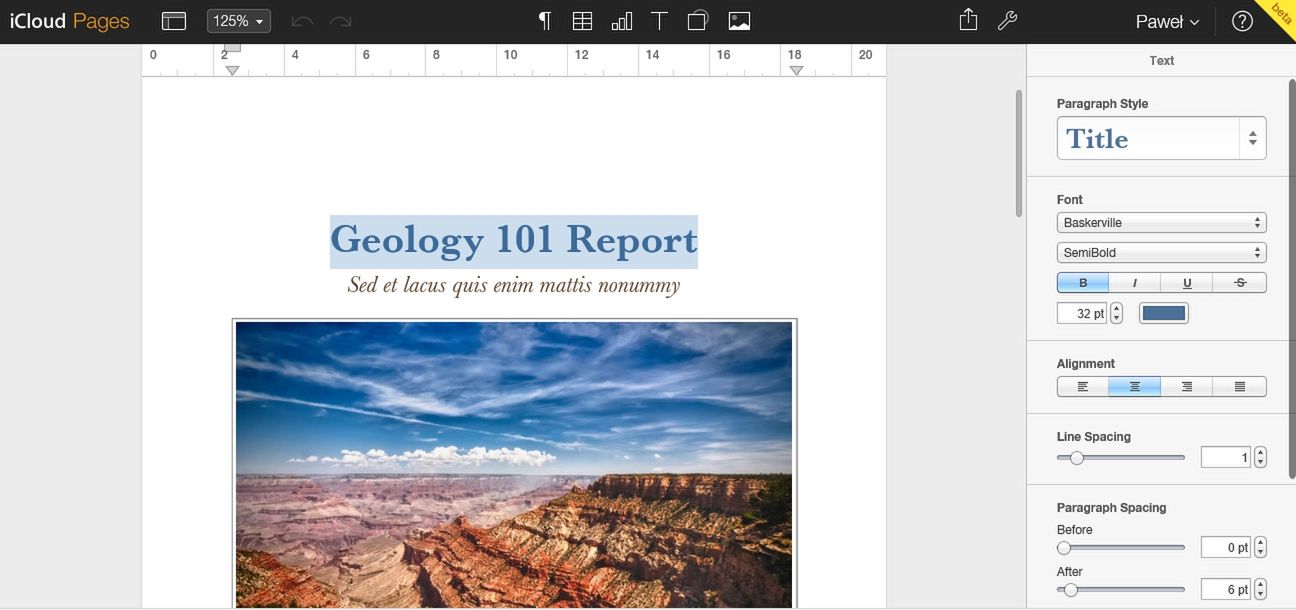Insert a chart from the toolbar
The width and height of the screenshot is (1296, 610).
click(621, 21)
